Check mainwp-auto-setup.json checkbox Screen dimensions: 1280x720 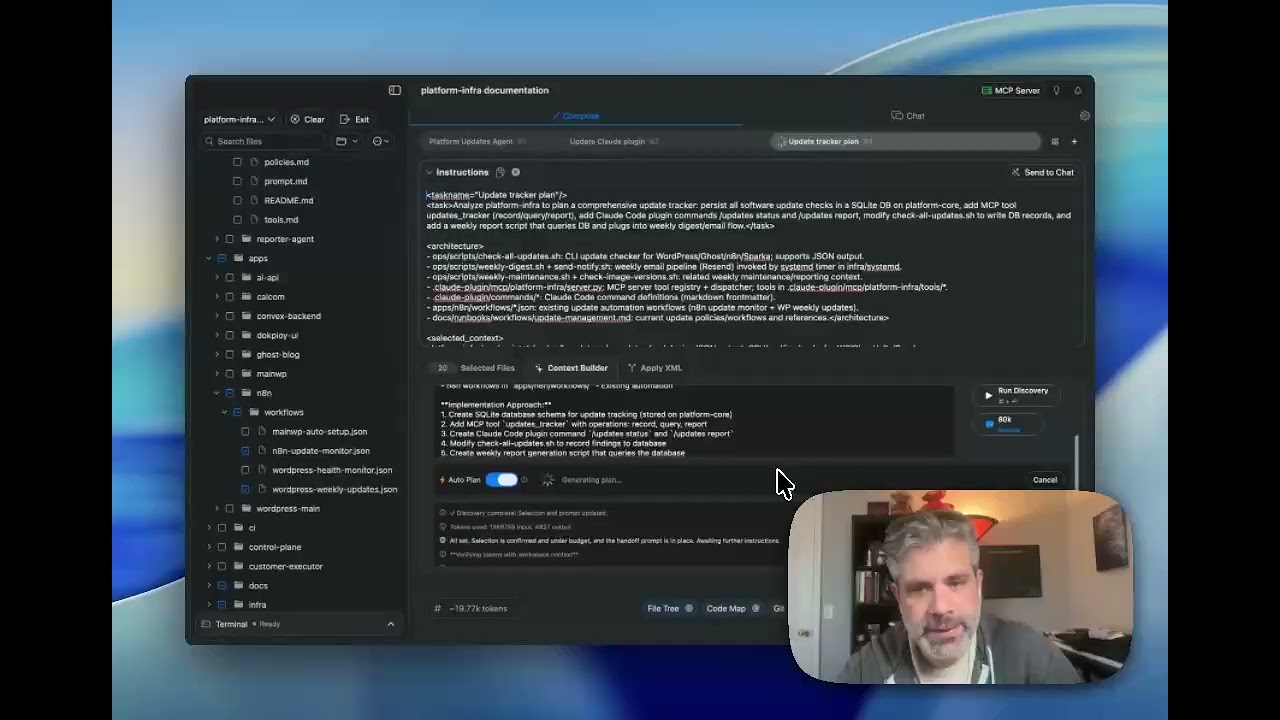coord(245,431)
